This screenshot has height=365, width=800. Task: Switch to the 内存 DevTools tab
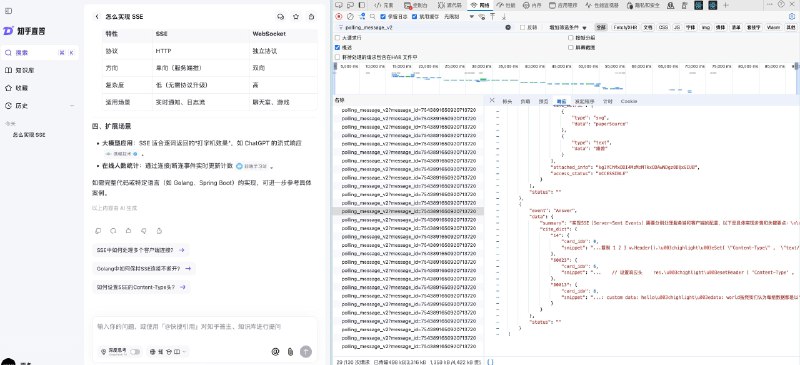click(532, 5)
